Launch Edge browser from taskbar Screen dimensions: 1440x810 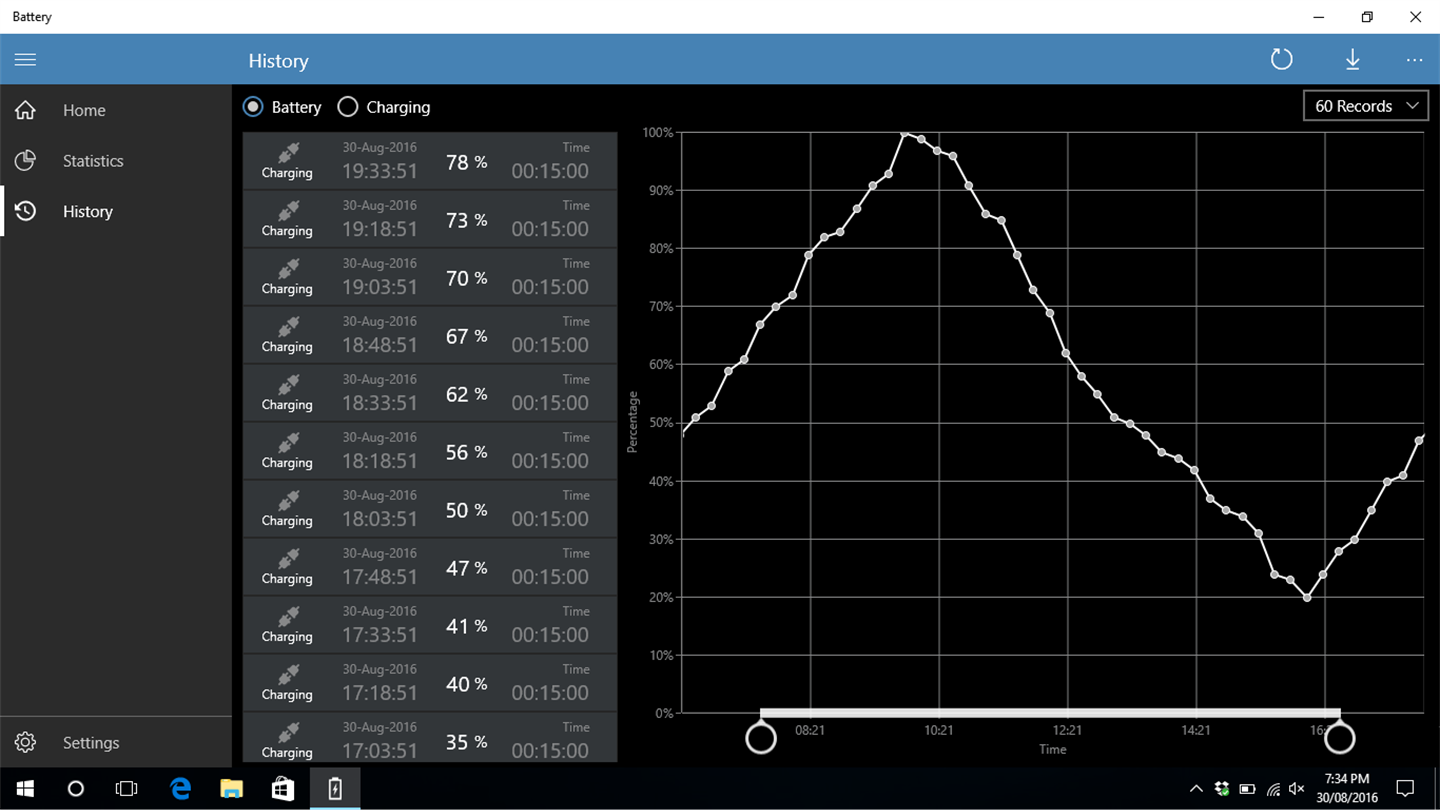click(x=180, y=789)
